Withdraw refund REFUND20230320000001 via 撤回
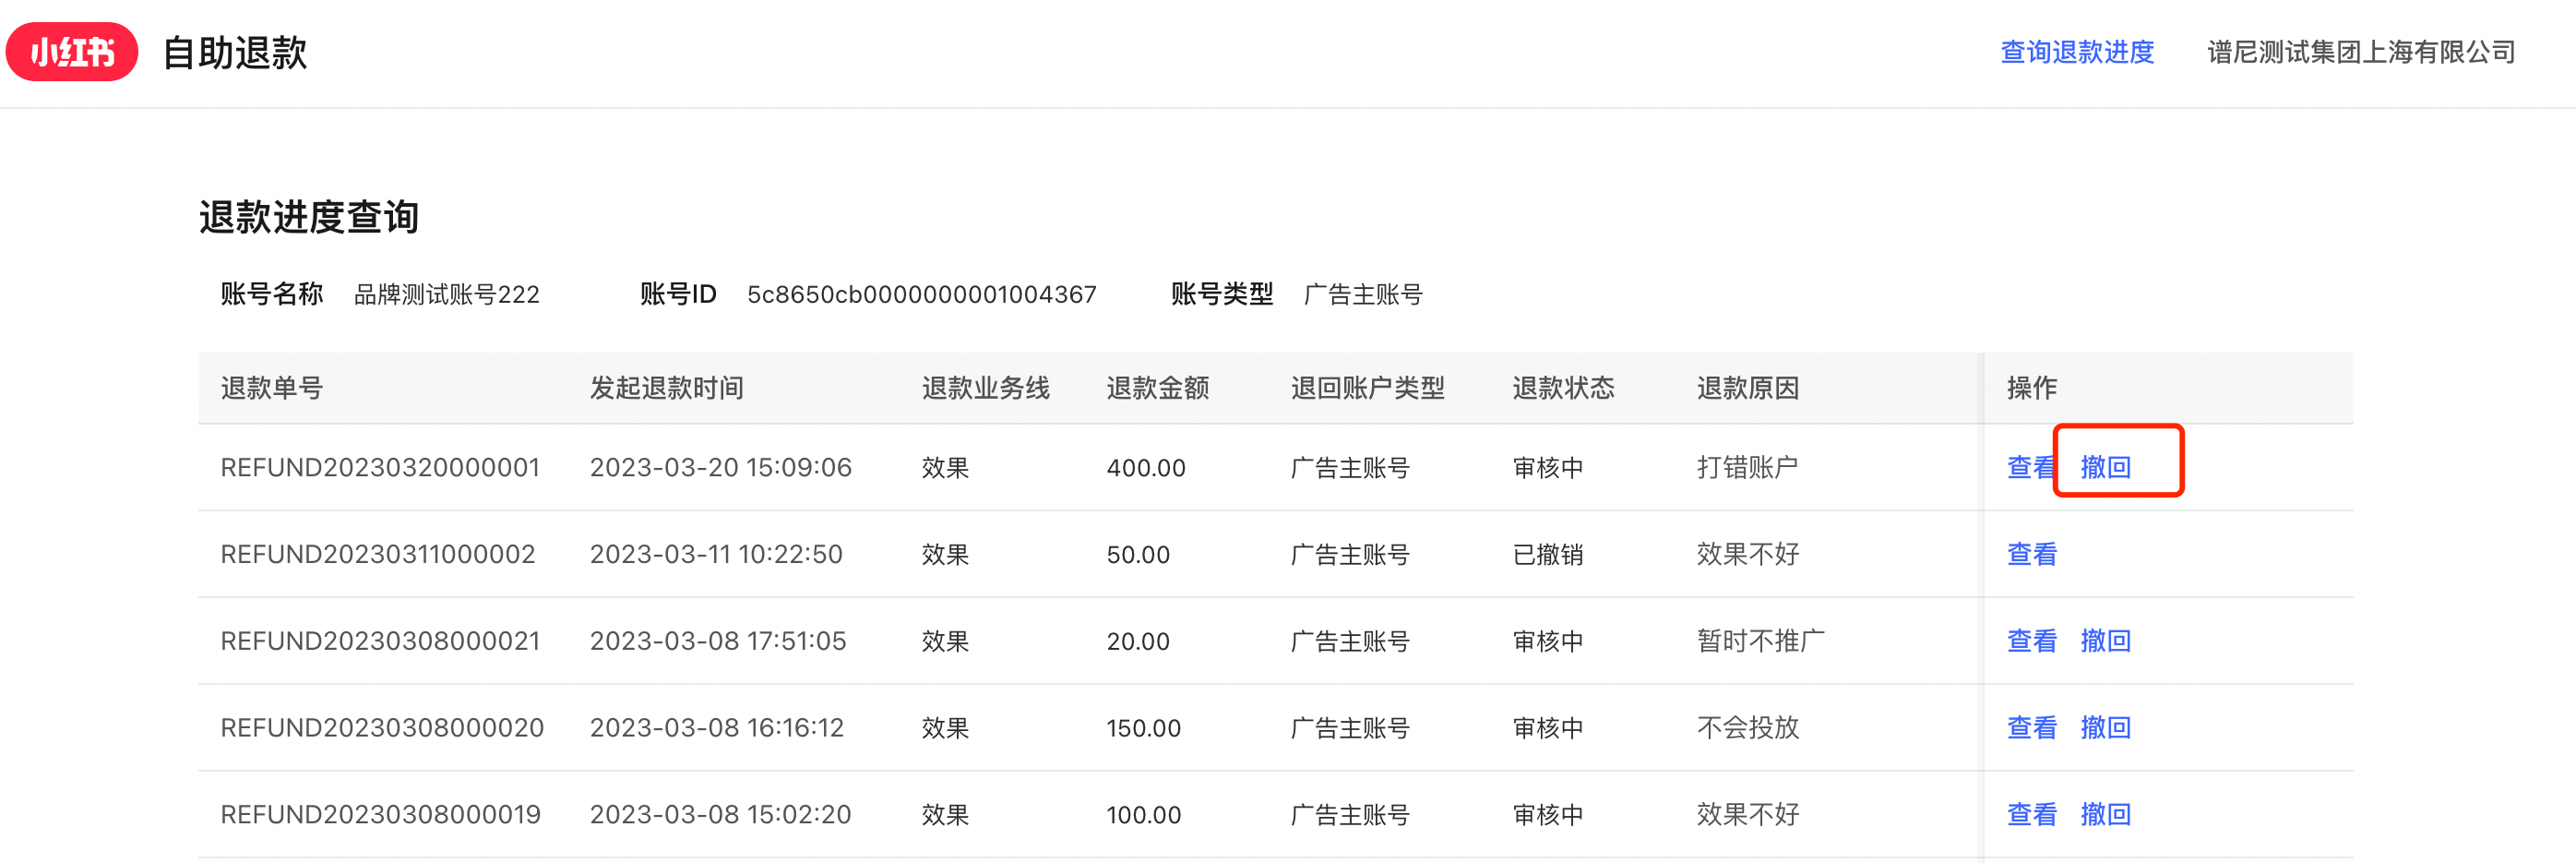 tap(2106, 467)
